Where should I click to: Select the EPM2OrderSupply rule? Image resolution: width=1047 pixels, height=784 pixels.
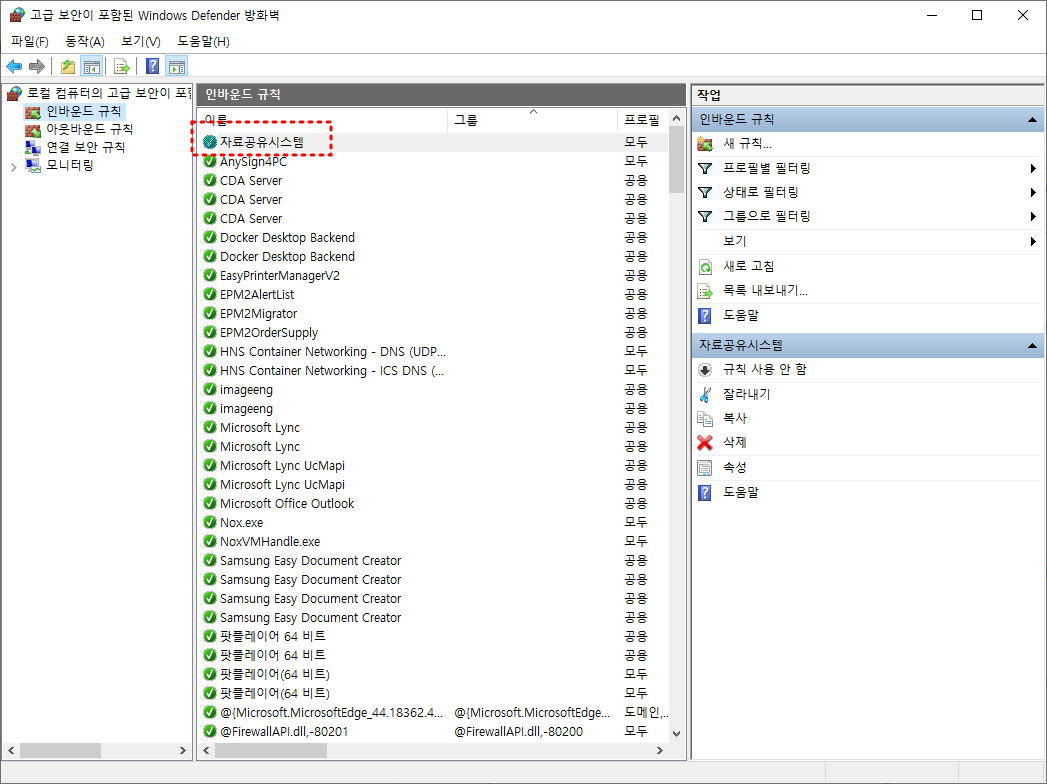coord(434,333)
